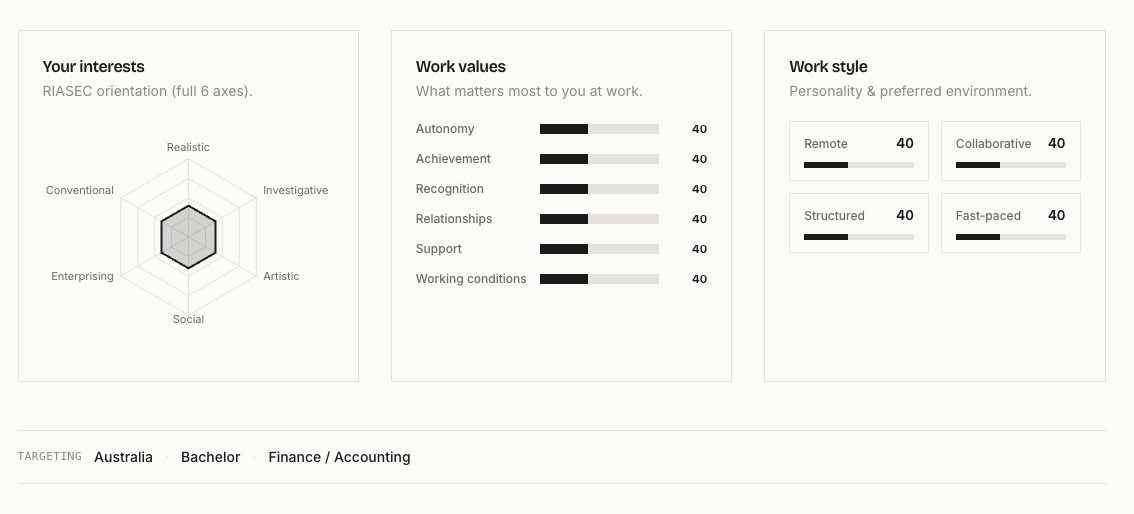The width and height of the screenshot is (1134, 514).
Task: Click the Relationships value bar
Action: pos(599,219)
